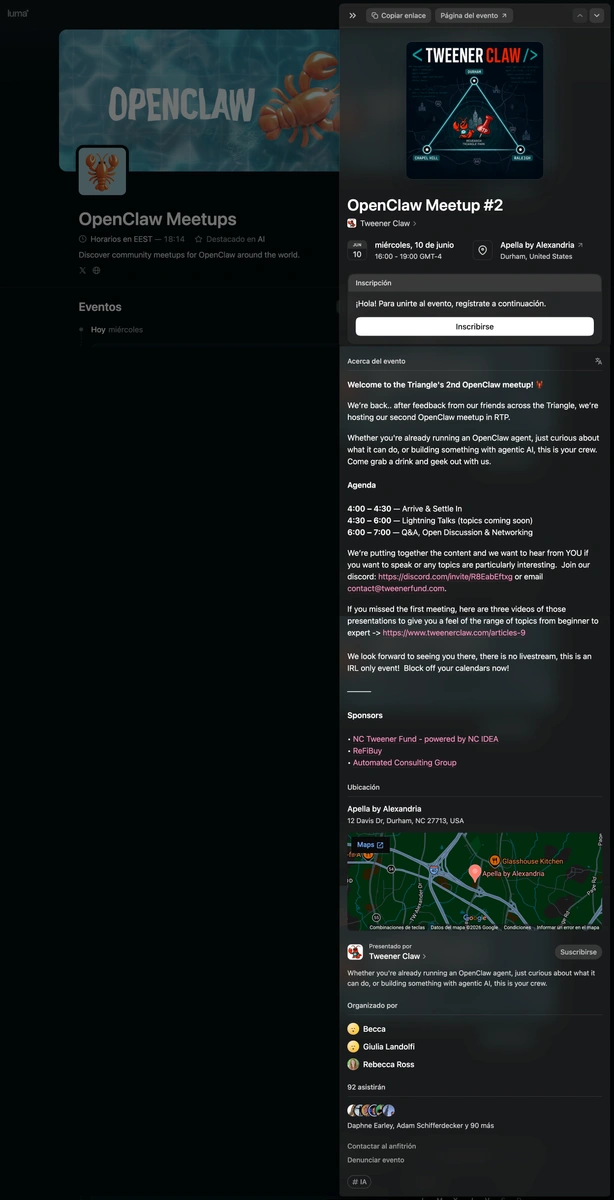Click the Copiar enlace button
This screenshot has width=614, height=1200.
[398, 16]
